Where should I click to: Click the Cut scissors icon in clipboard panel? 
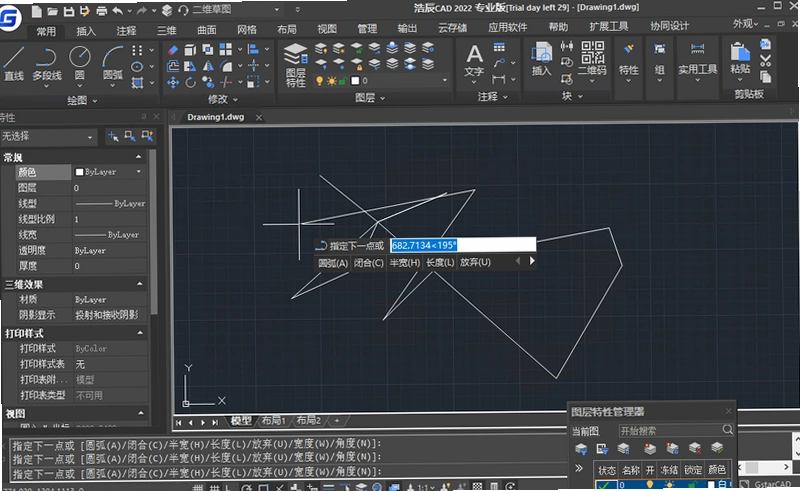click(765, 61)
